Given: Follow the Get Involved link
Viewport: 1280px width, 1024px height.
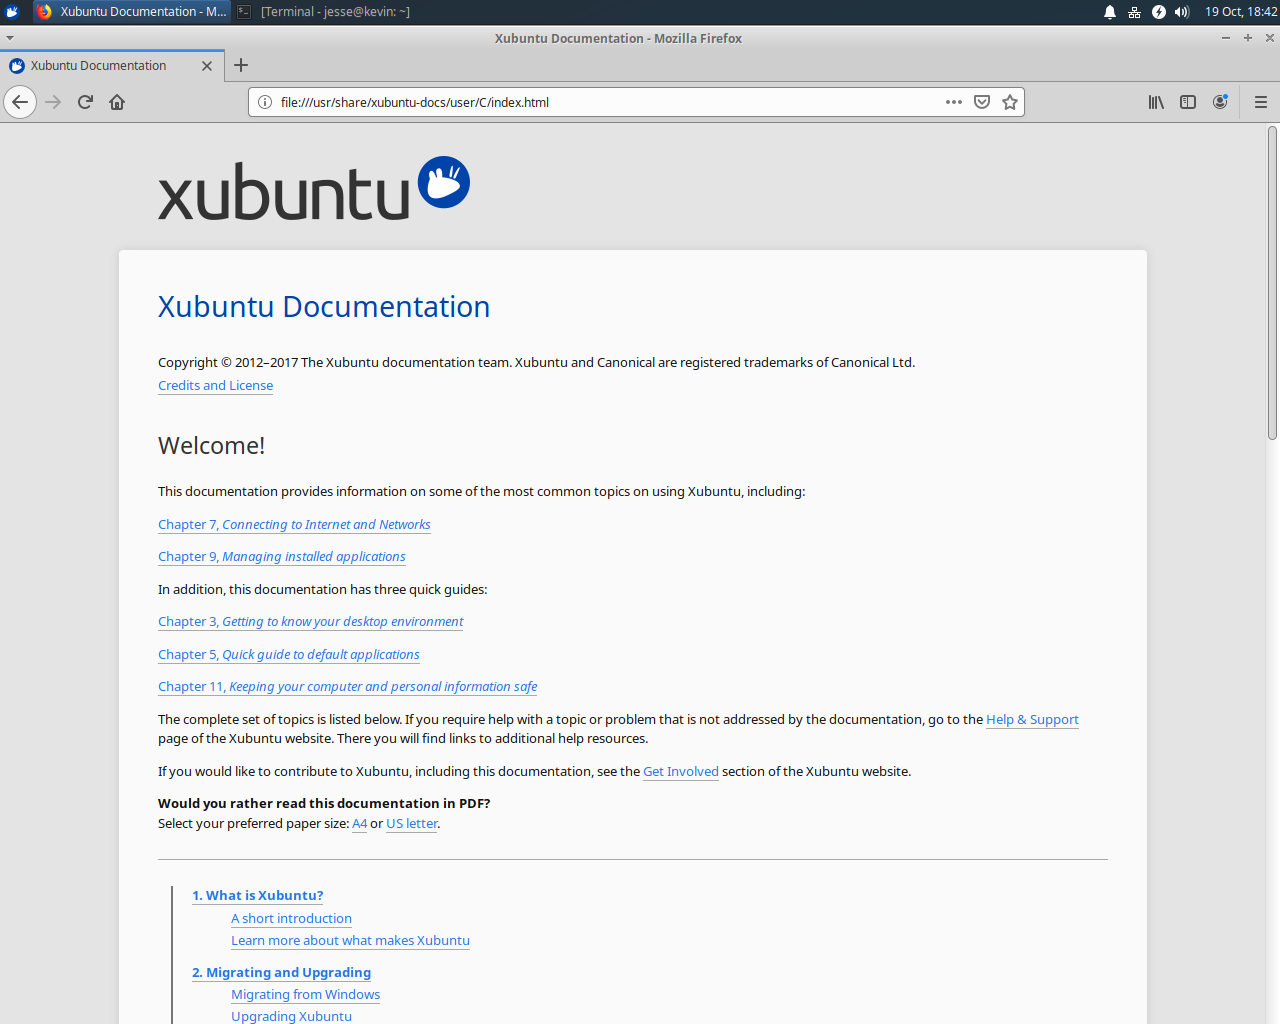Looking at the screenshot, I should point(681,772).
